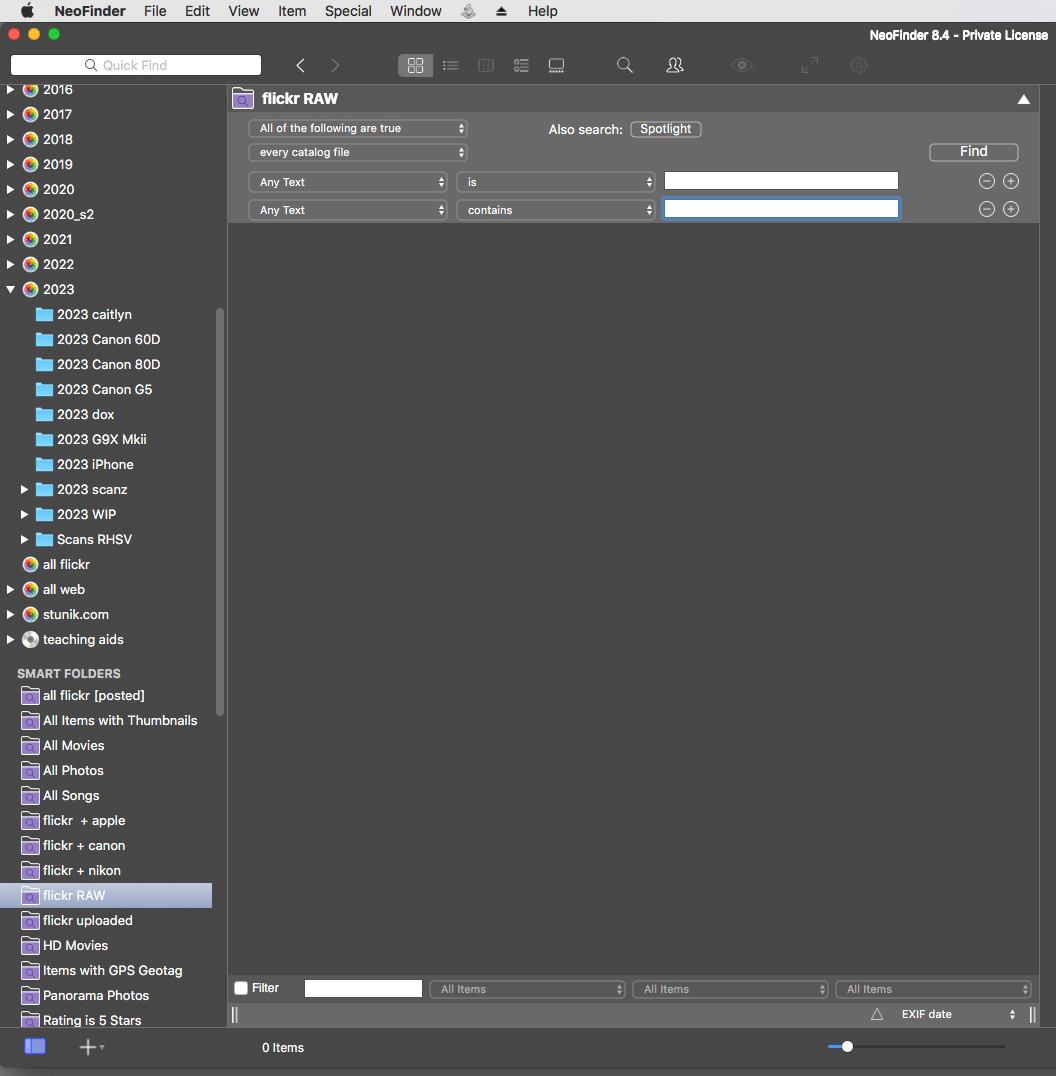Open the Help menu
The image size is (1056, 1076).
[x=542, y=11]
